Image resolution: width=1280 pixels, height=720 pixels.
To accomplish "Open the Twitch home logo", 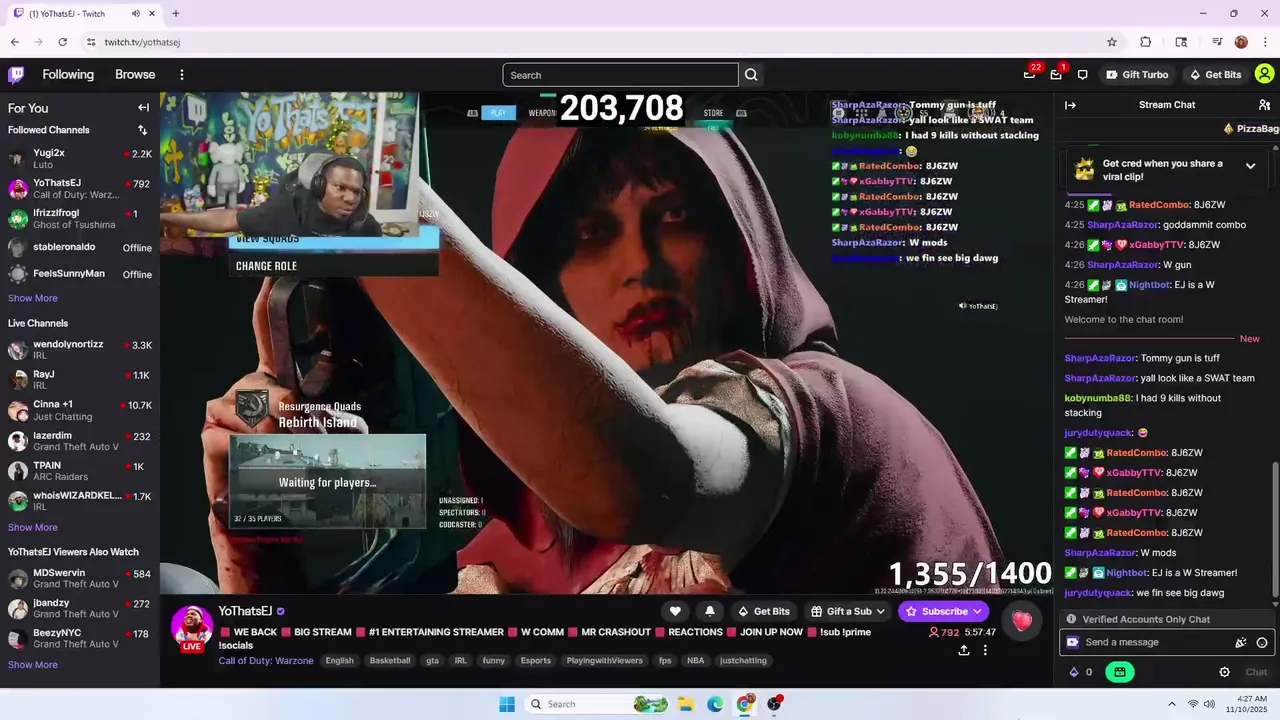I will [x=16, y=75].
